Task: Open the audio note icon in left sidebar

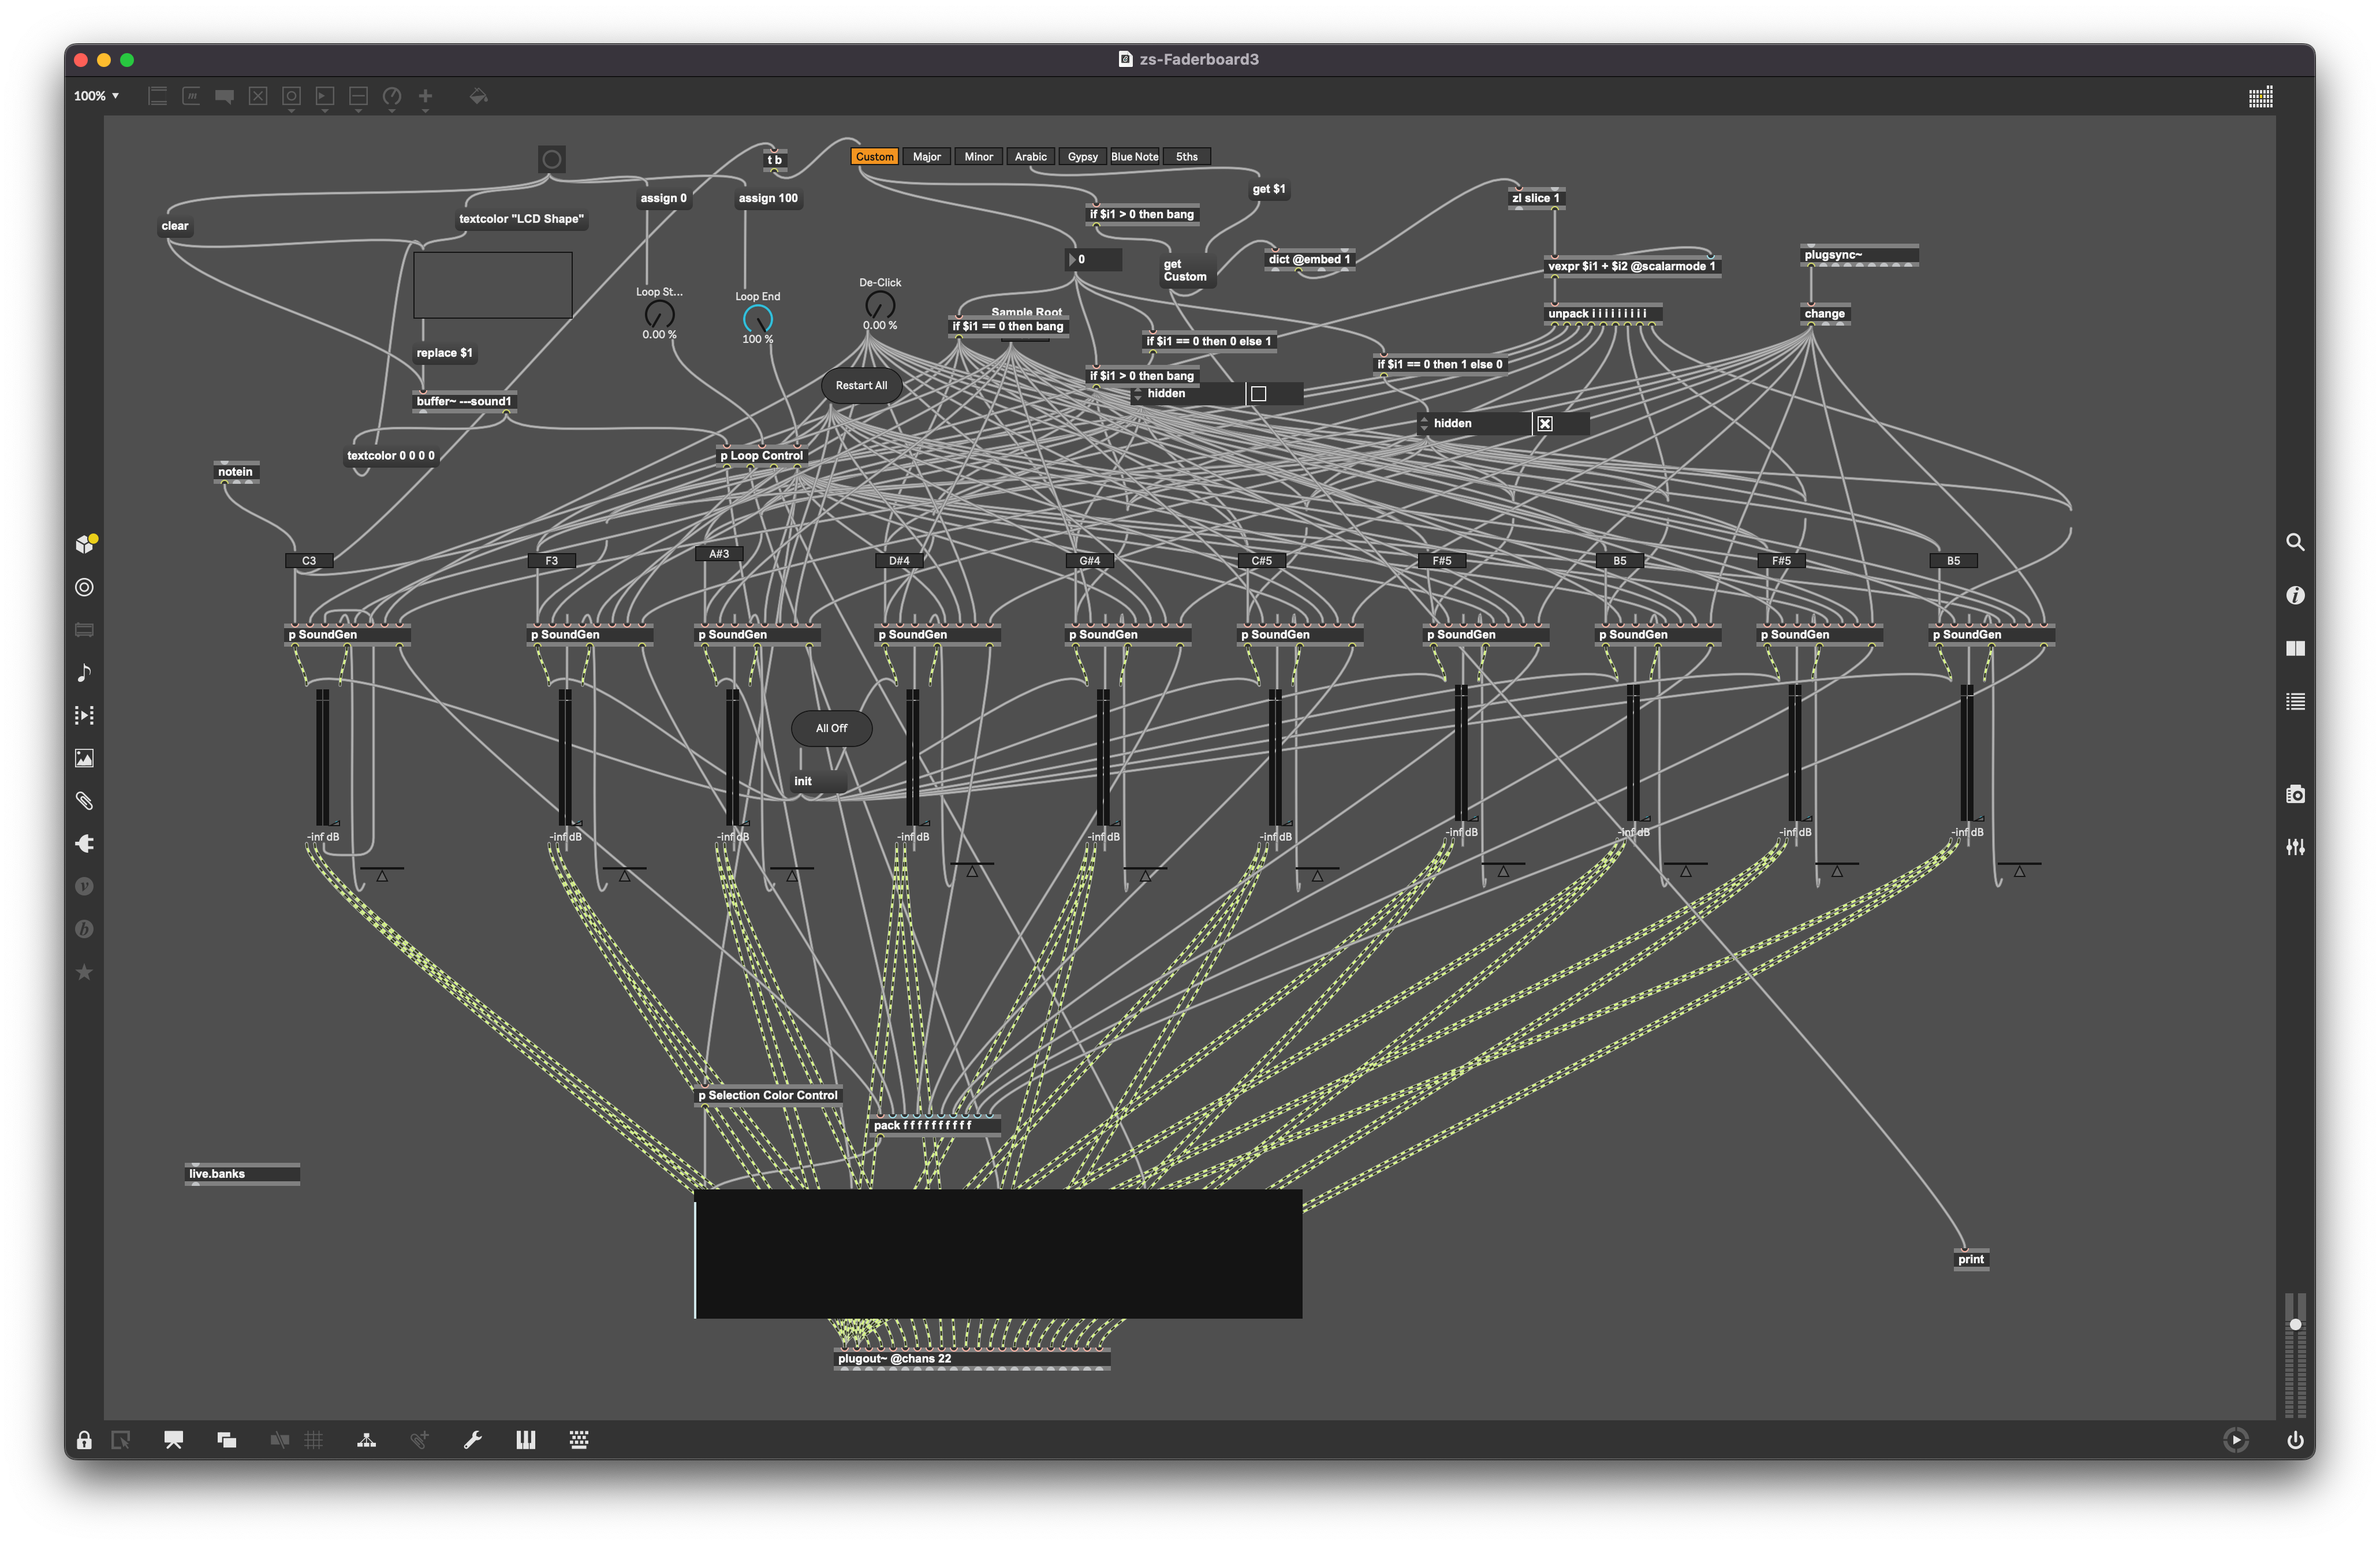Action: point(84,672)
